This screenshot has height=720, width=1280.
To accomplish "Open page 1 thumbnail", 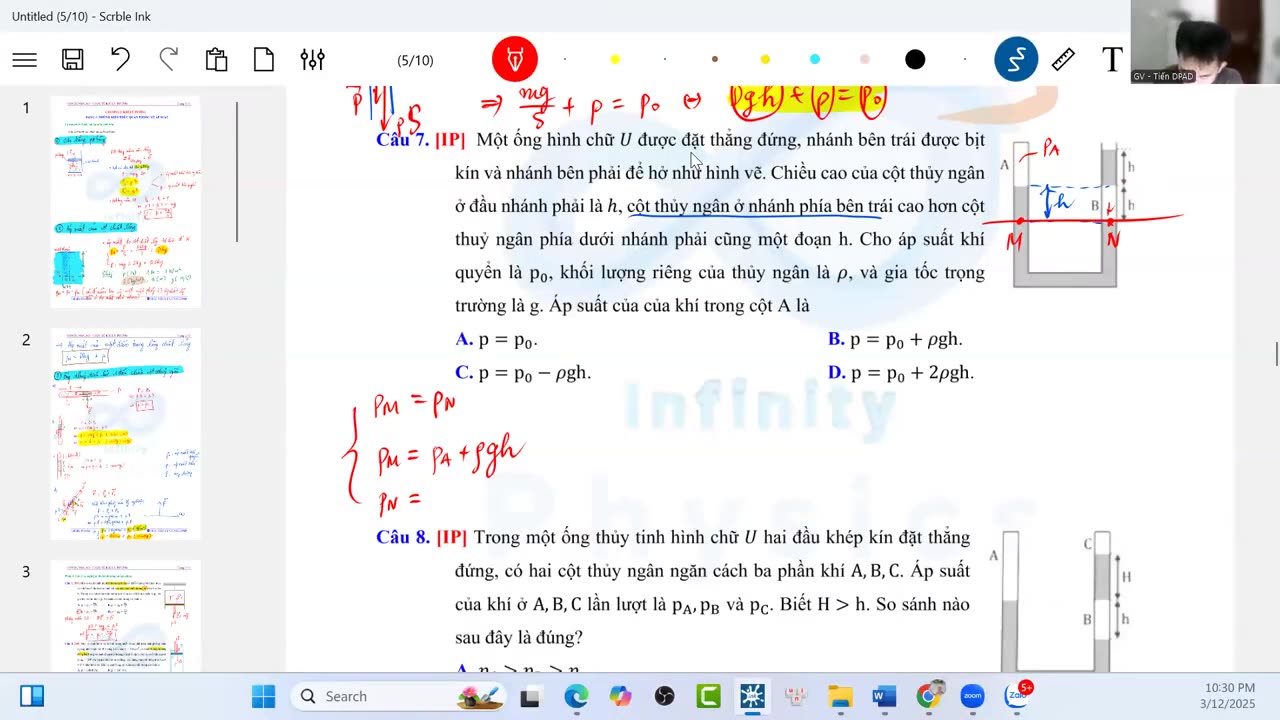I will click(126, 202).
